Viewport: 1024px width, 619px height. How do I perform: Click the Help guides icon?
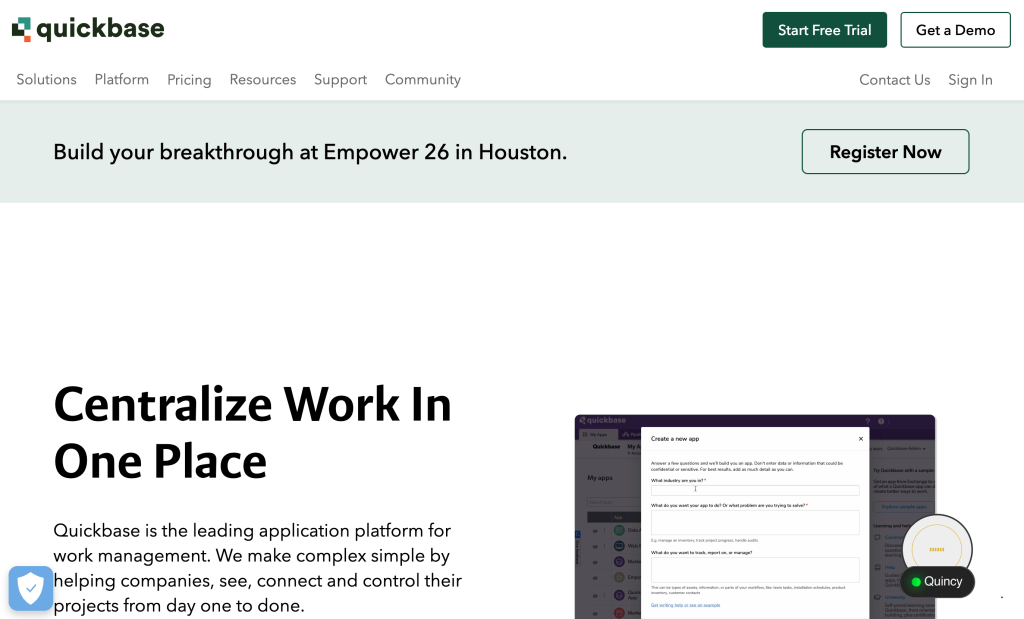[x=876, y=567]
